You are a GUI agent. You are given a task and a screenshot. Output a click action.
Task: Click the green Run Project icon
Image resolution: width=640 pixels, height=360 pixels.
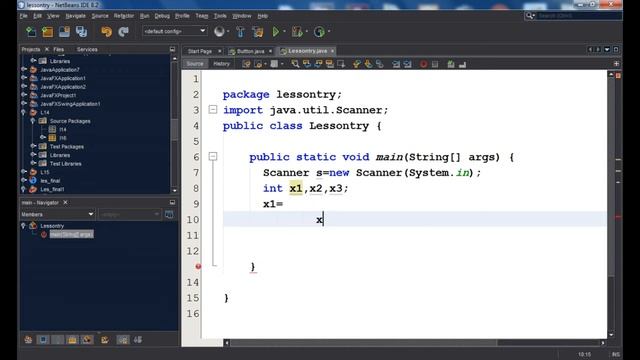[276, 31]
